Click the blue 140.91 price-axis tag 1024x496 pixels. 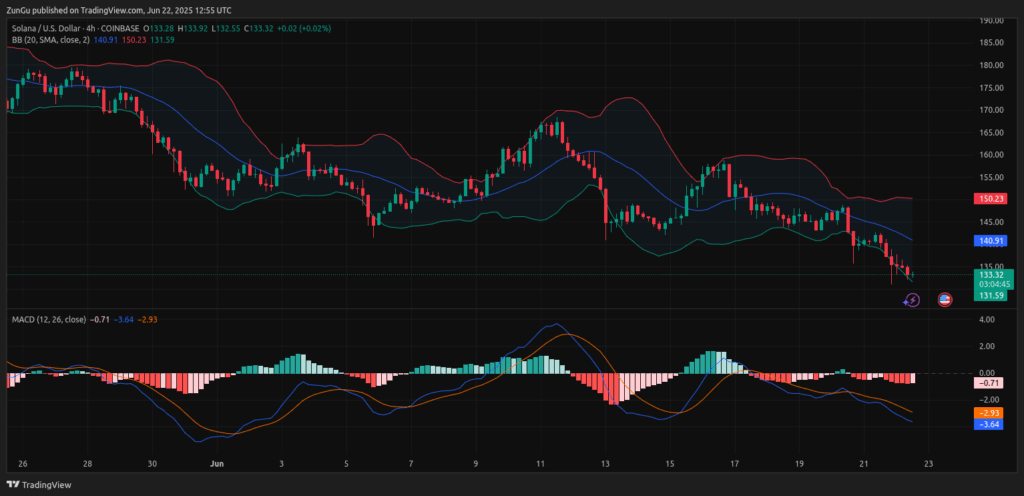pos(992,241)
